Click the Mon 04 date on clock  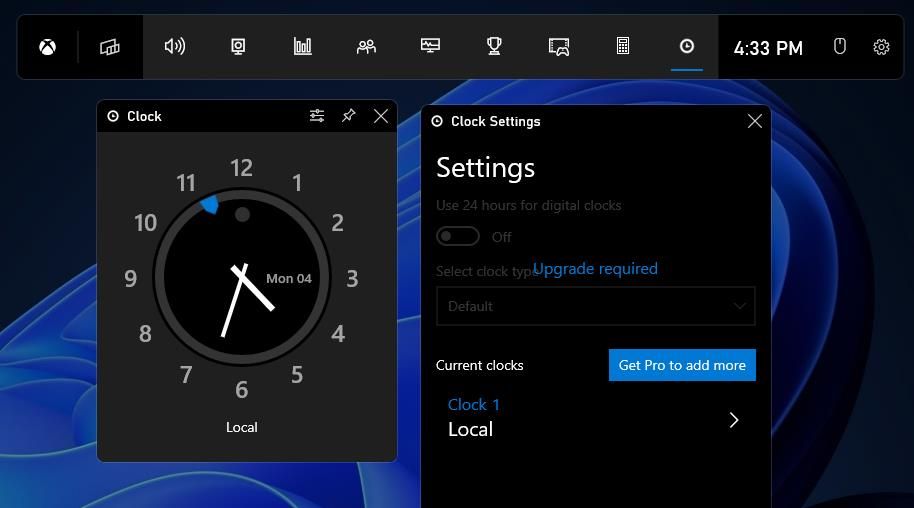coord(289,279)
